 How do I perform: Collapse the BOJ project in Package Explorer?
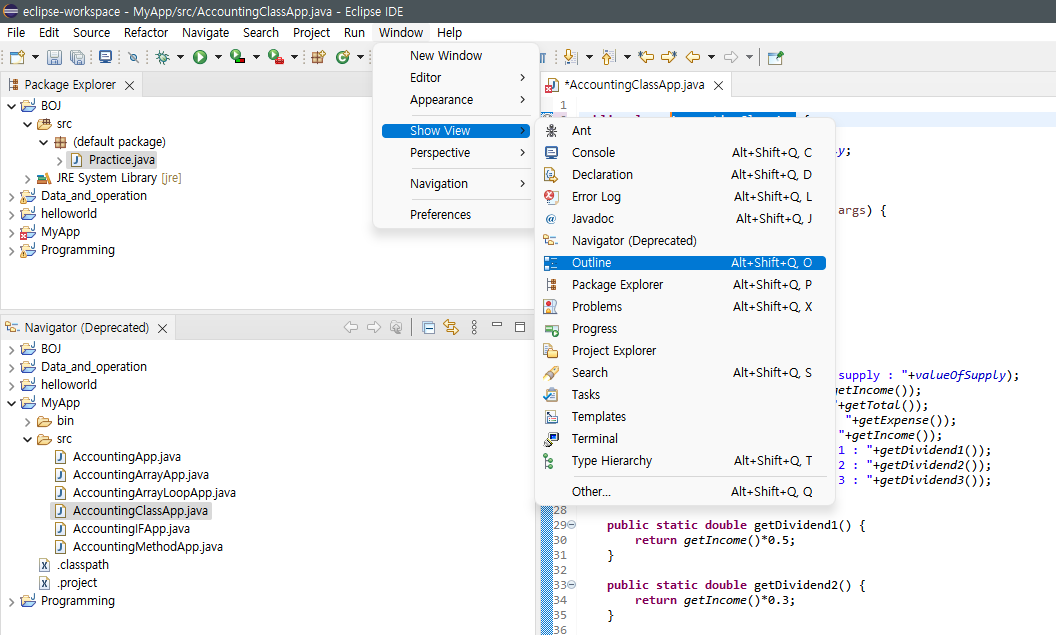click(x=11, y=106)
